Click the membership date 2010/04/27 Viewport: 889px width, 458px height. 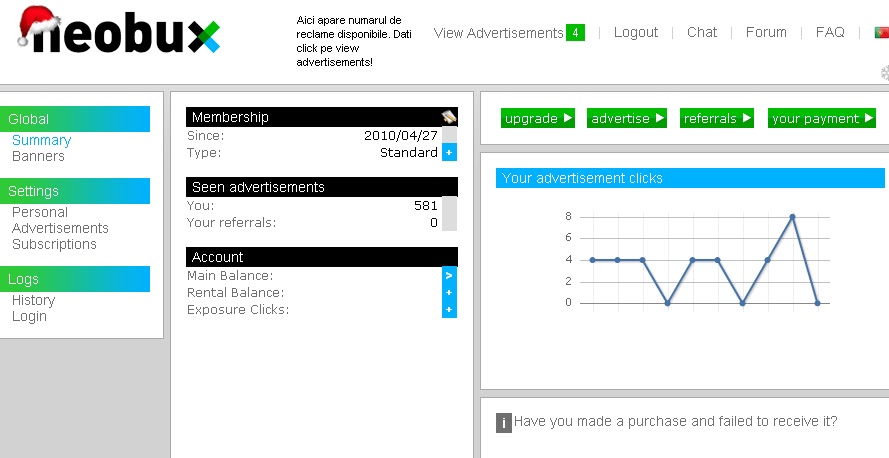[401, 135]
